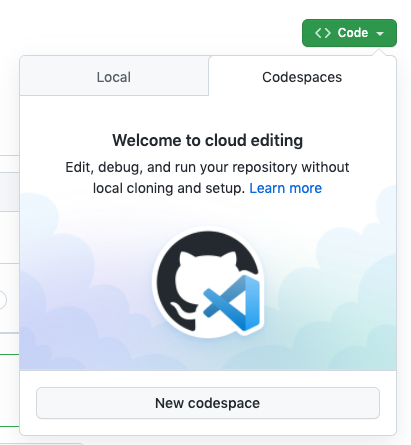The width and height of the screenshot is (411, 445).
Task: Click the Visual Studio Code logo
Action: tap(232, 303)
